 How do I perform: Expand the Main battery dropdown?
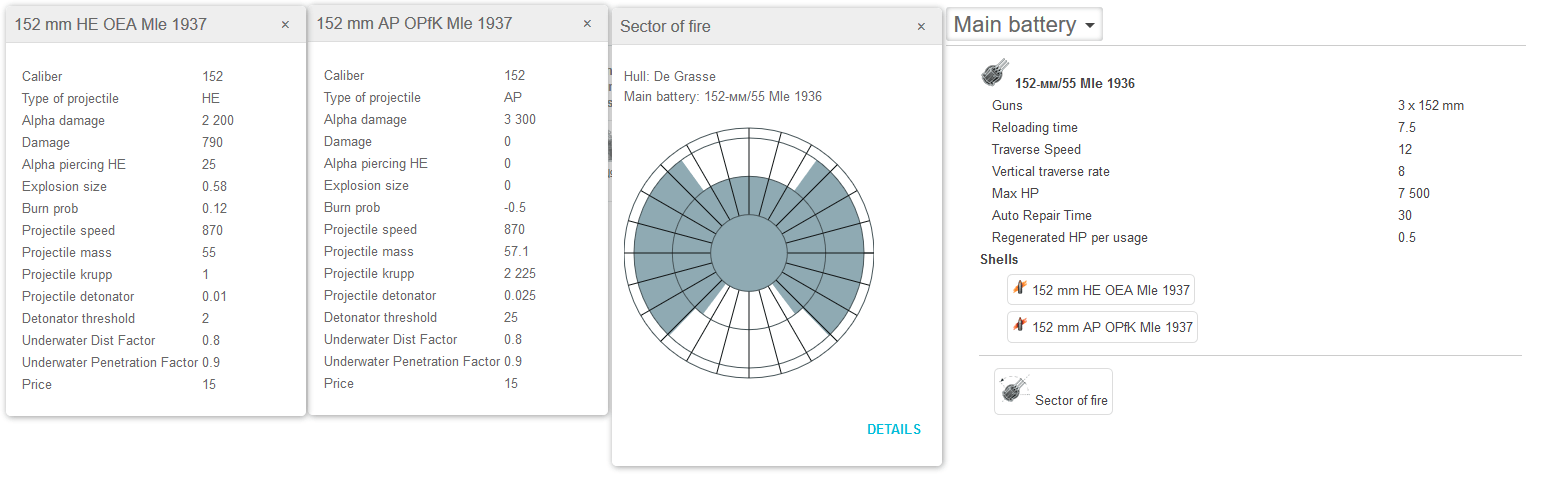coord(1024,25)
